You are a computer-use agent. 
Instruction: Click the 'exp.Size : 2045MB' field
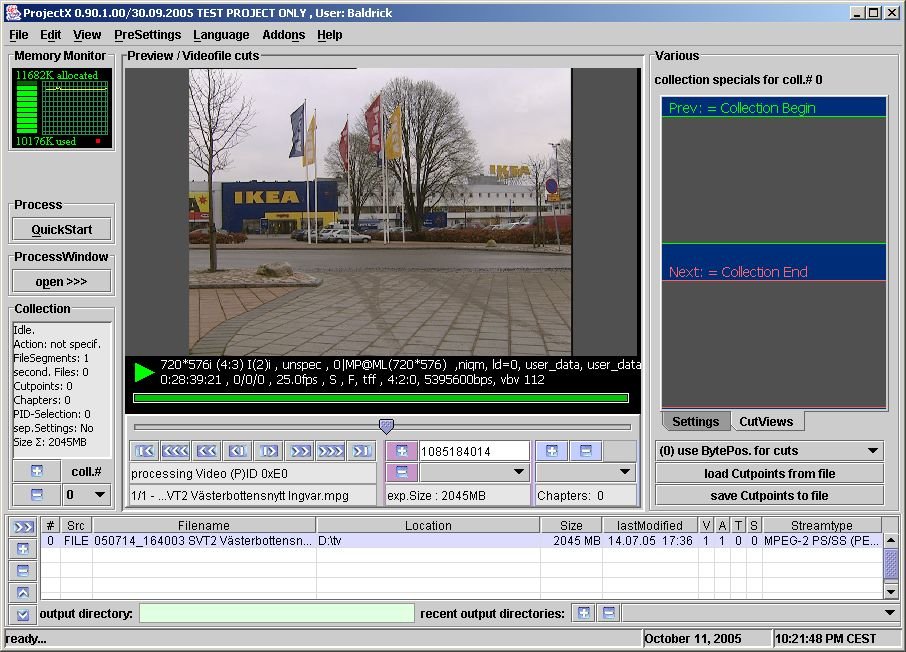458,495
